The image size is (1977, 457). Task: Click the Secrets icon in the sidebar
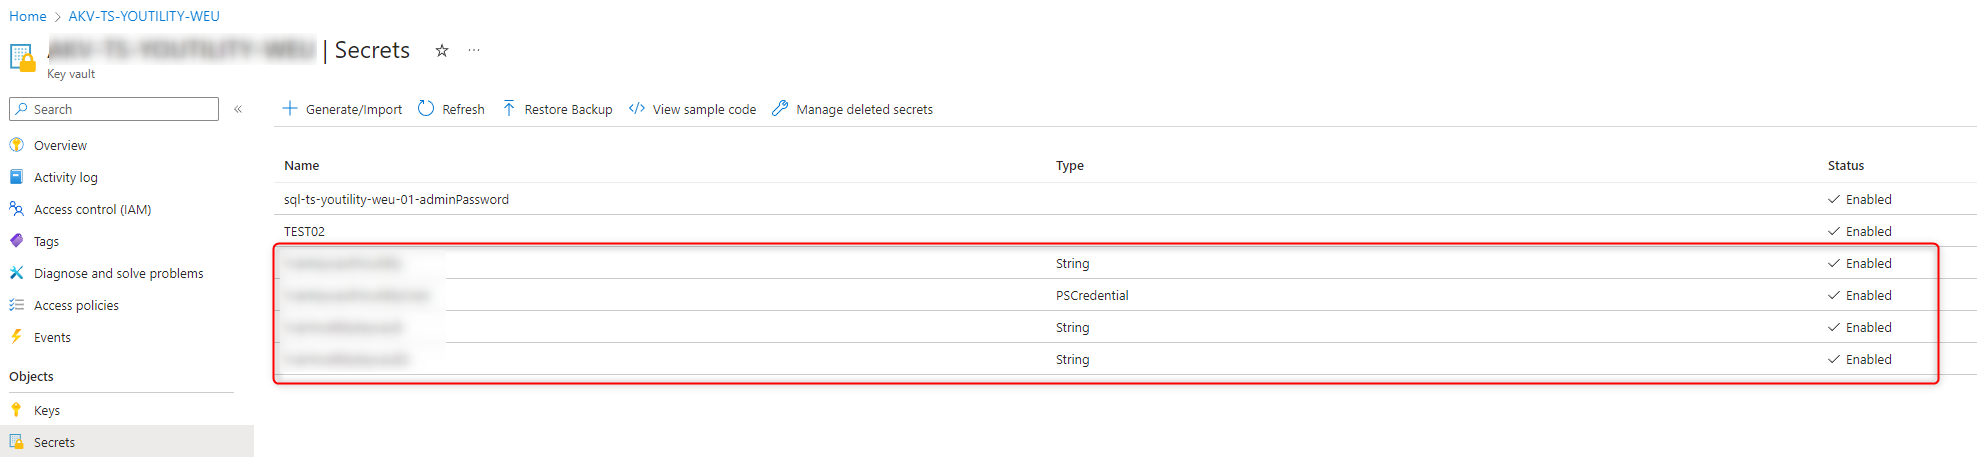17,442
